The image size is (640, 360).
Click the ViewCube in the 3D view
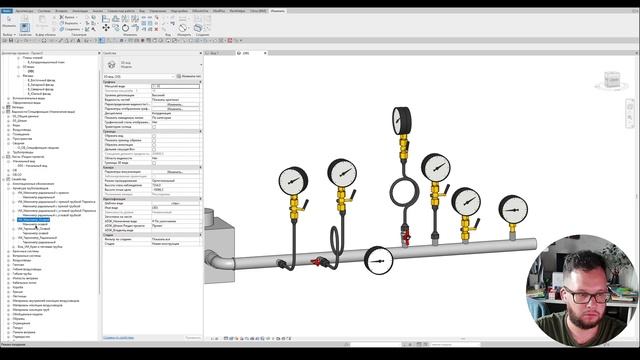point(611,80)
